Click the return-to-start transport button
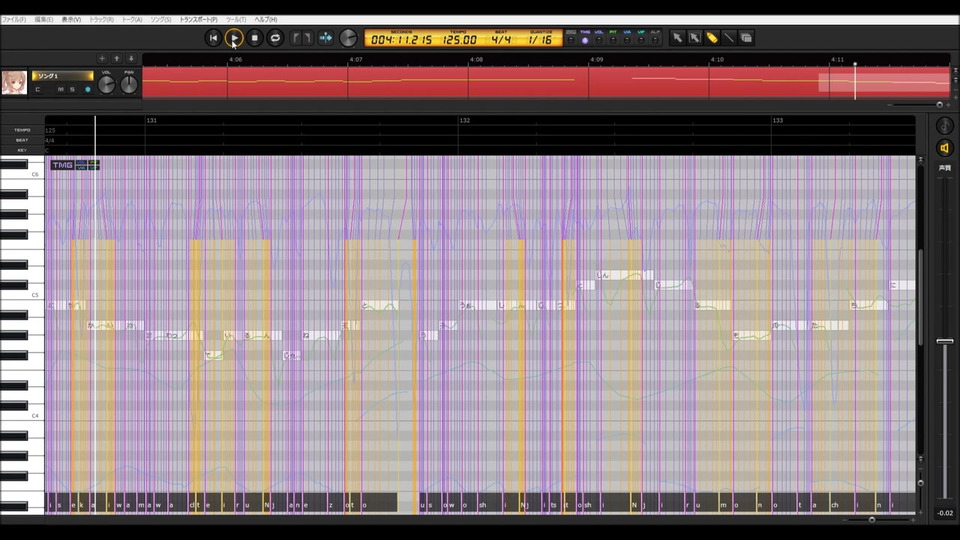Viewport: 960px width, 540px height. pyautogui.click(x=213, y=38)
